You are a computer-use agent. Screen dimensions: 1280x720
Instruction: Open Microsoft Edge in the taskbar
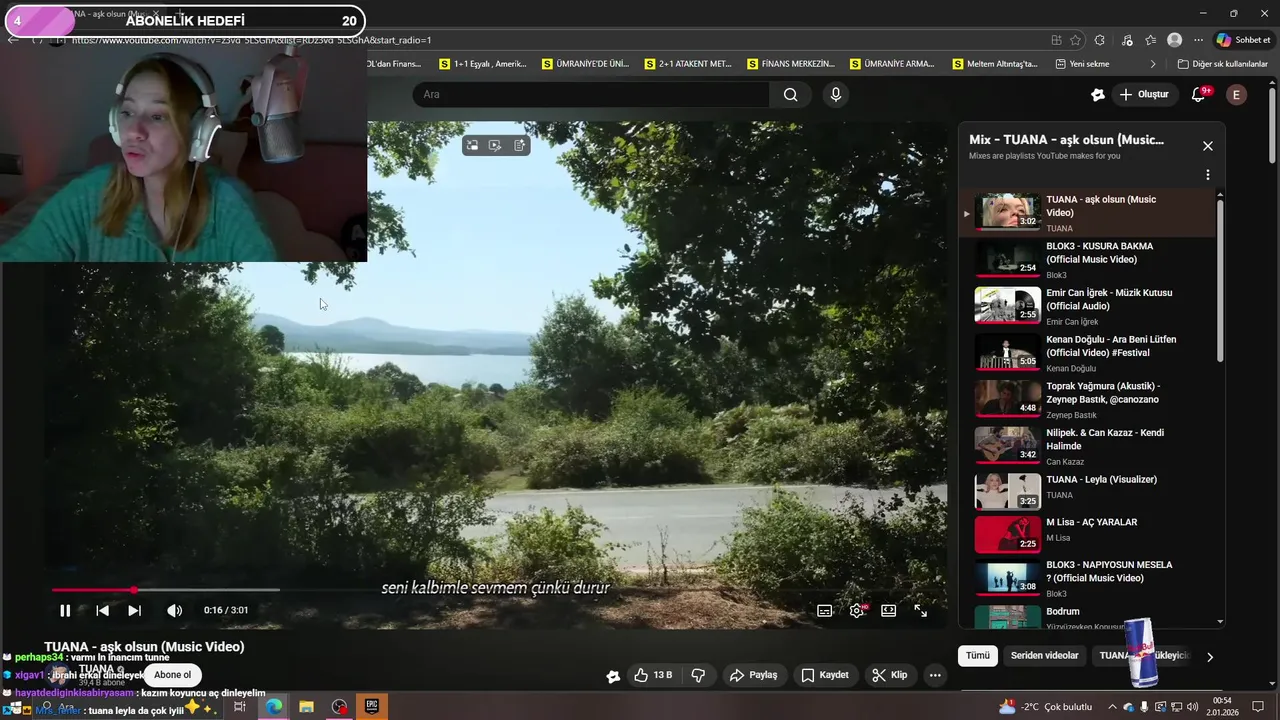point(273,707)
